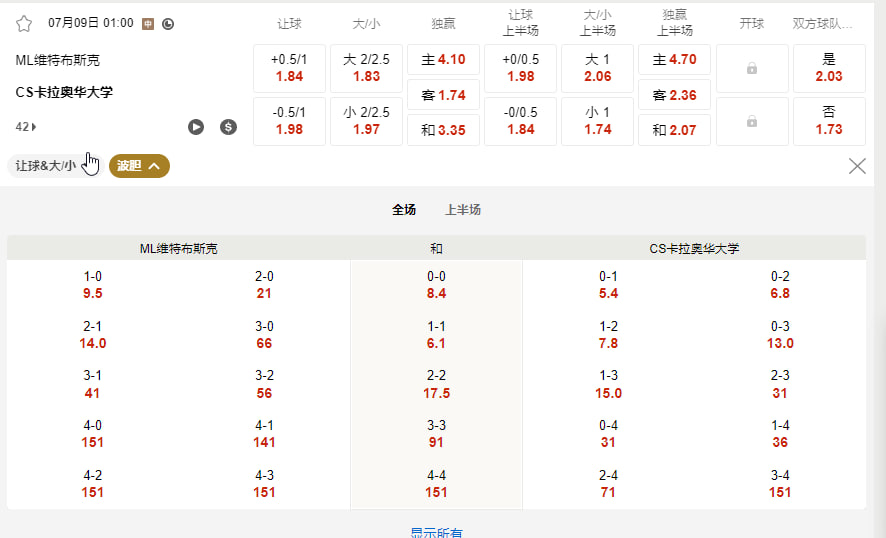Image resolution: width=886 pixels, height=538 pixels.
Task: Pick first-half 客 at 2.36
Action: point(675,95)
